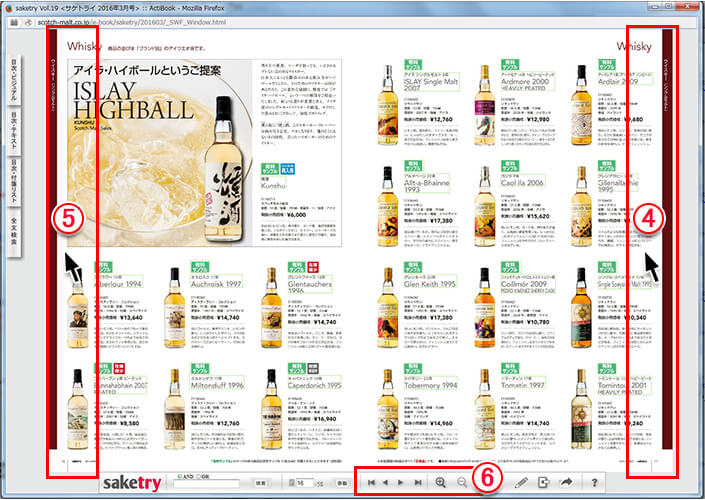Open help with the question mark icon
This screenshot has width=705, height=500.
594,482
